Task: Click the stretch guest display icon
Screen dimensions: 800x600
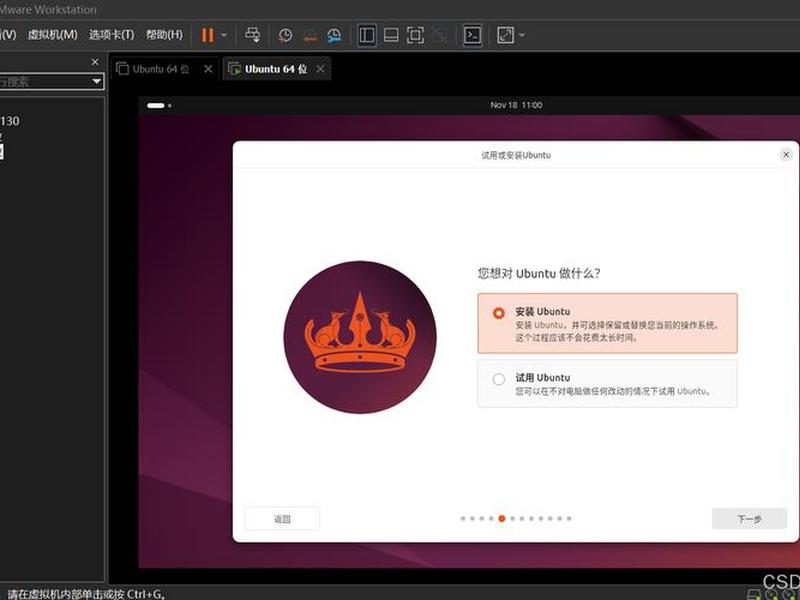Action: (x=505, y=35)
